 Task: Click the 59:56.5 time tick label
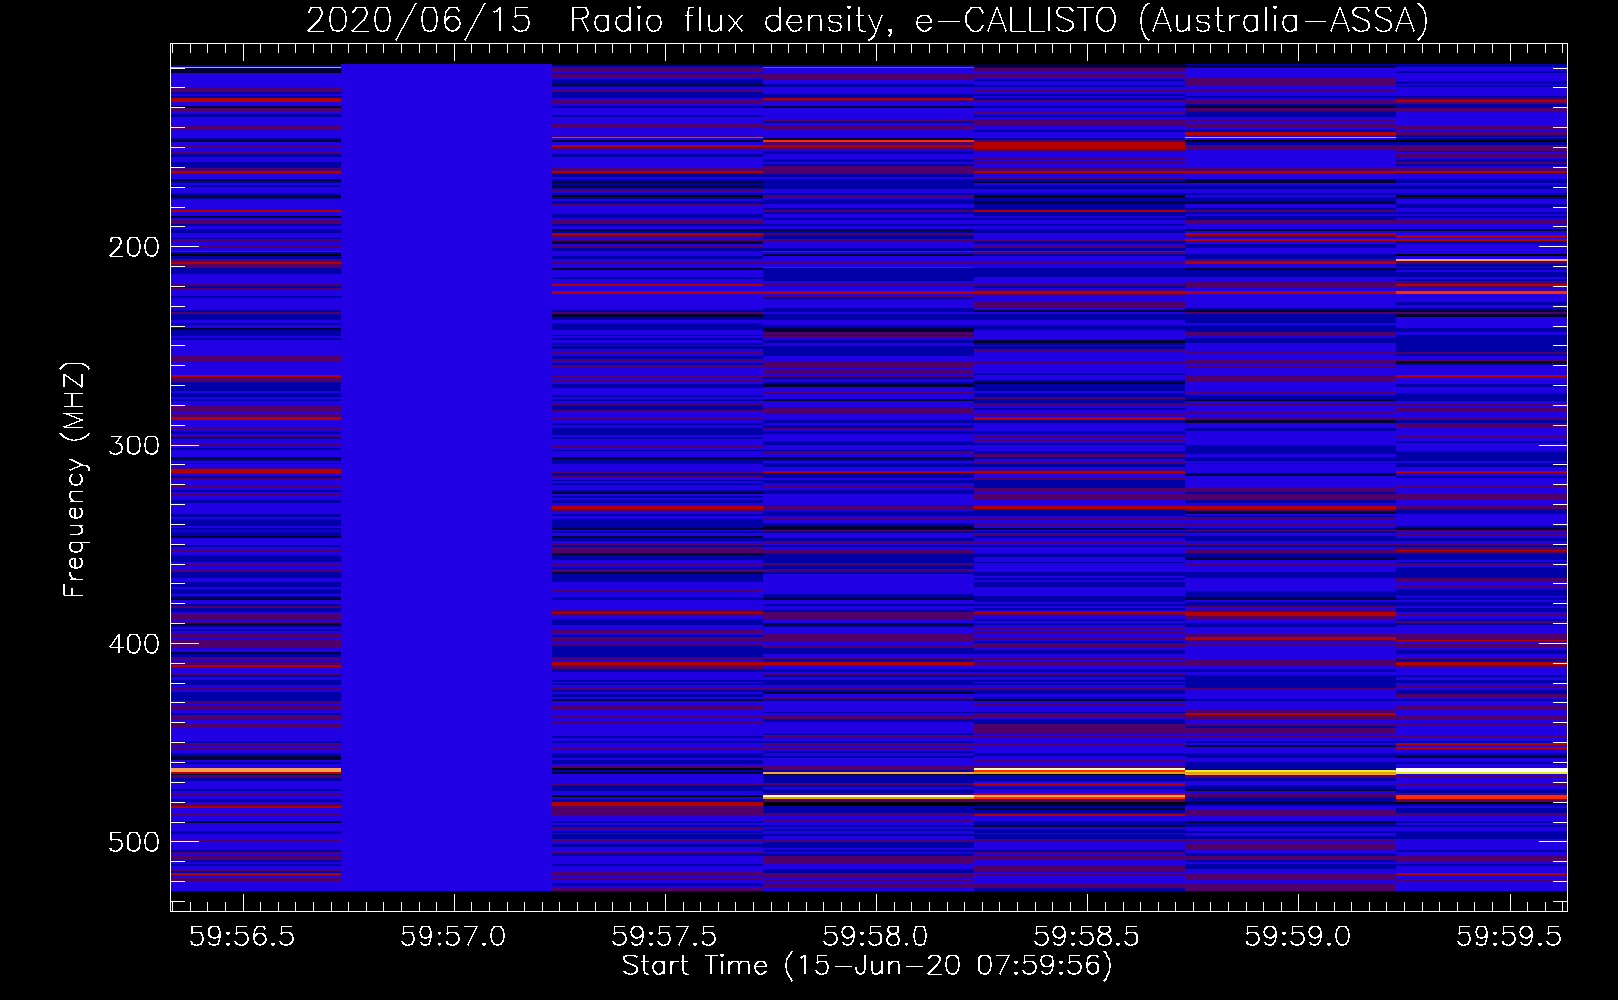[x=243, y=936]
